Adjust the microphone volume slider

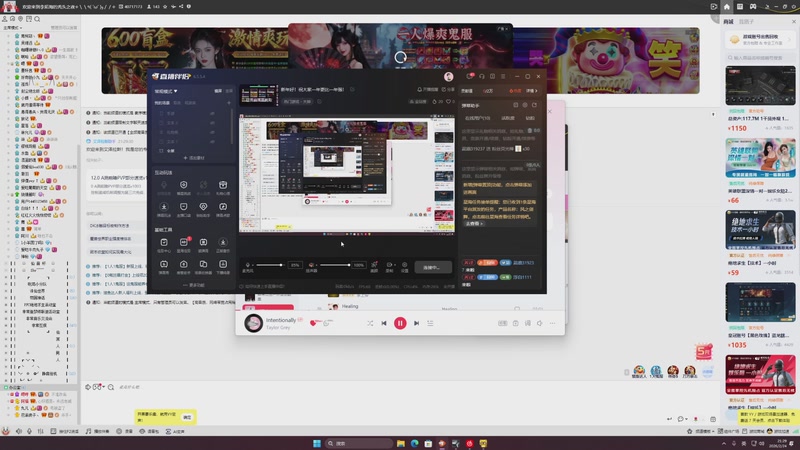pos(269,265)
